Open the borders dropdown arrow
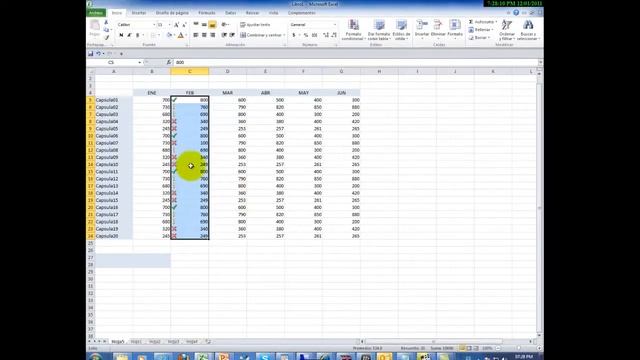Image resolution: width=640 pixels, height=360 pixels. click(159, 36)
